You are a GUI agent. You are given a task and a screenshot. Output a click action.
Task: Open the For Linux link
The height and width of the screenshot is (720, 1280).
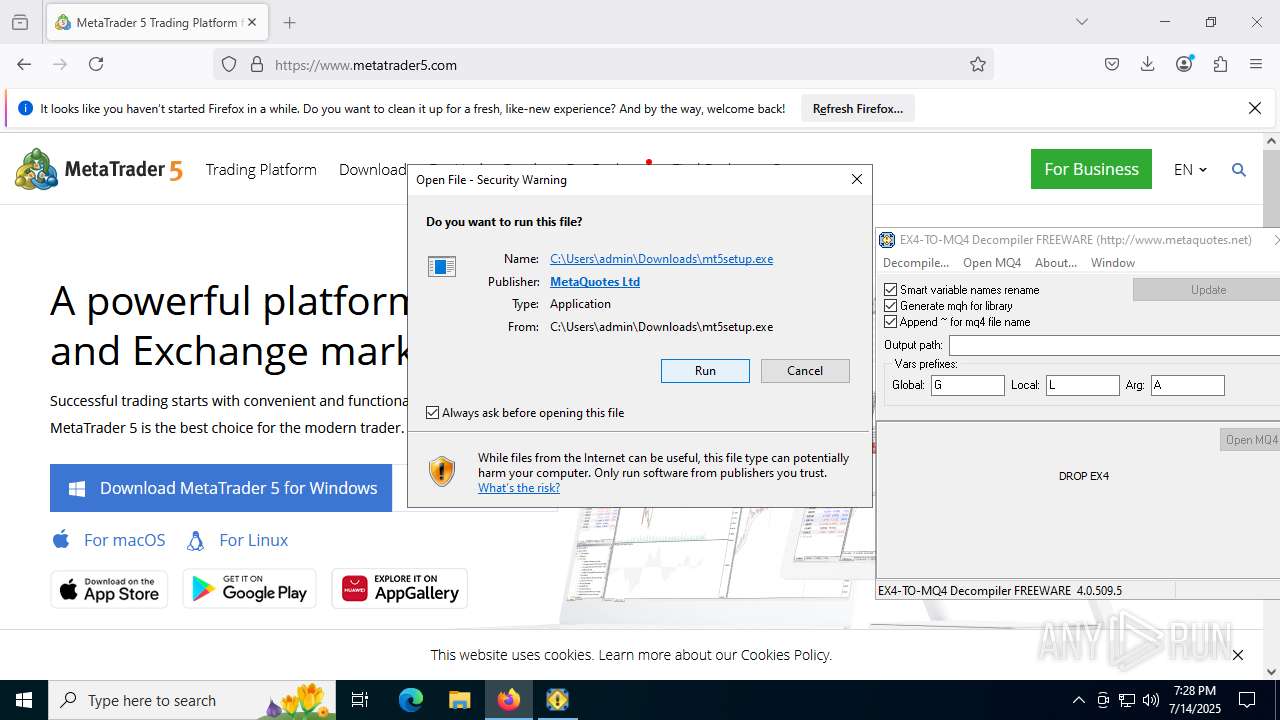point(238,540)
